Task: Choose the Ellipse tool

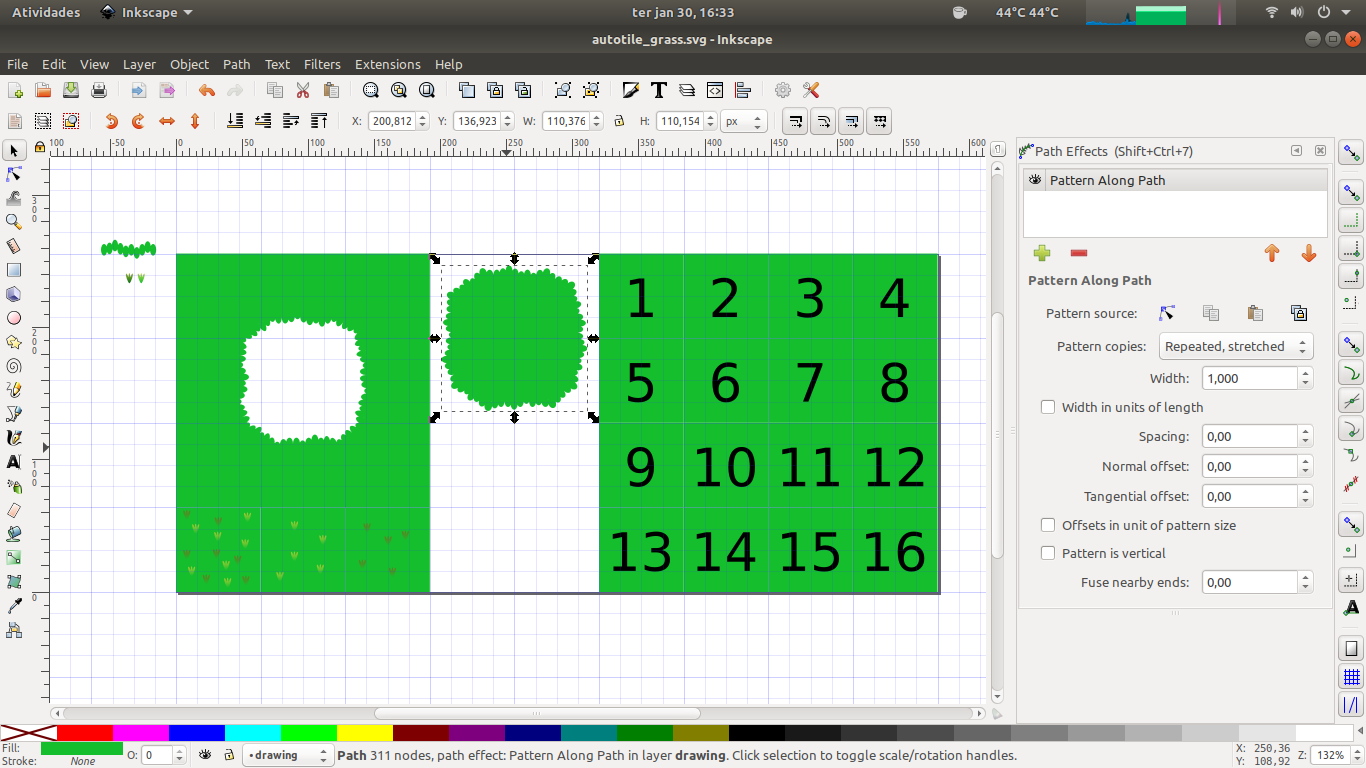Action: [14, 318]
